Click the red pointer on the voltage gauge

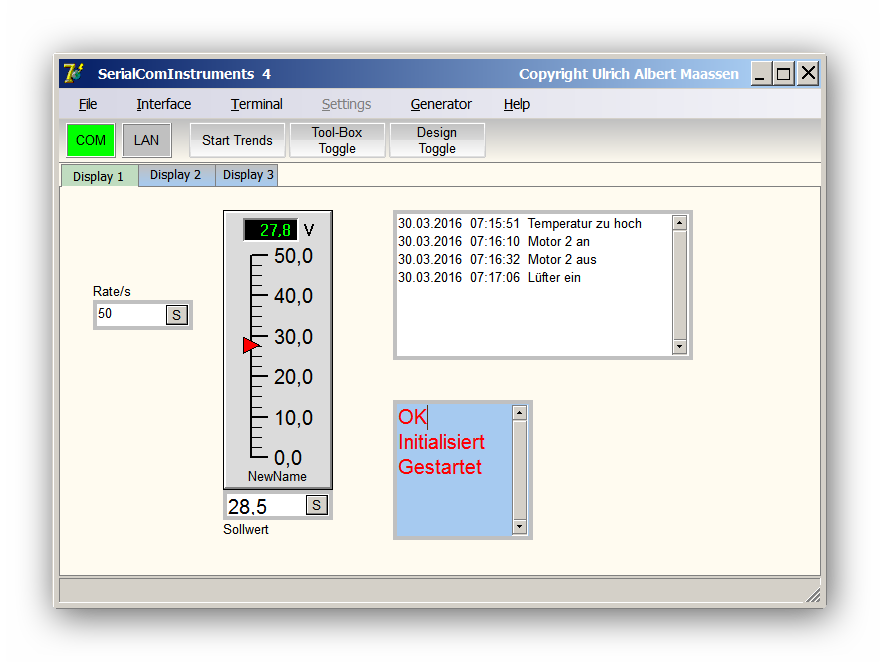[250, 345]
